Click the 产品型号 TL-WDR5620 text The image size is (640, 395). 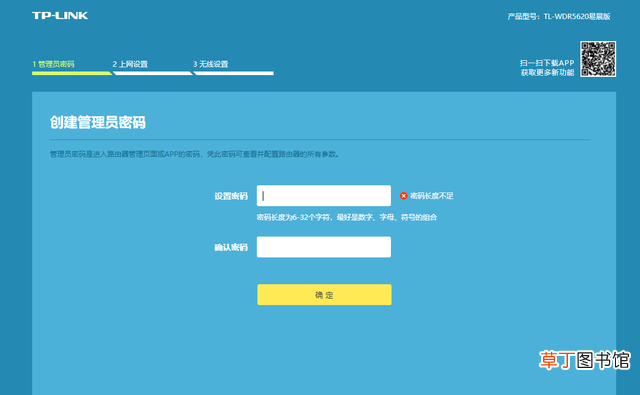(559, 16)
